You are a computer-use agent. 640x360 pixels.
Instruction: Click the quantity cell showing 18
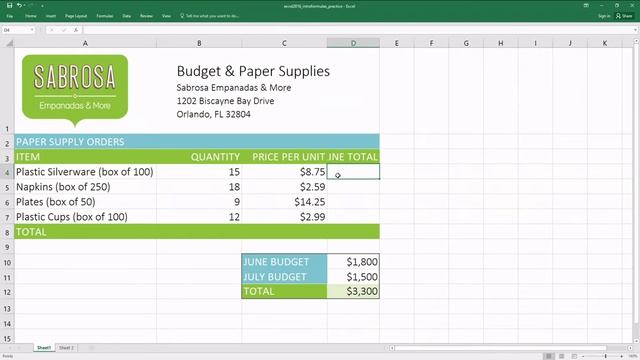click(x=199, y=187)
